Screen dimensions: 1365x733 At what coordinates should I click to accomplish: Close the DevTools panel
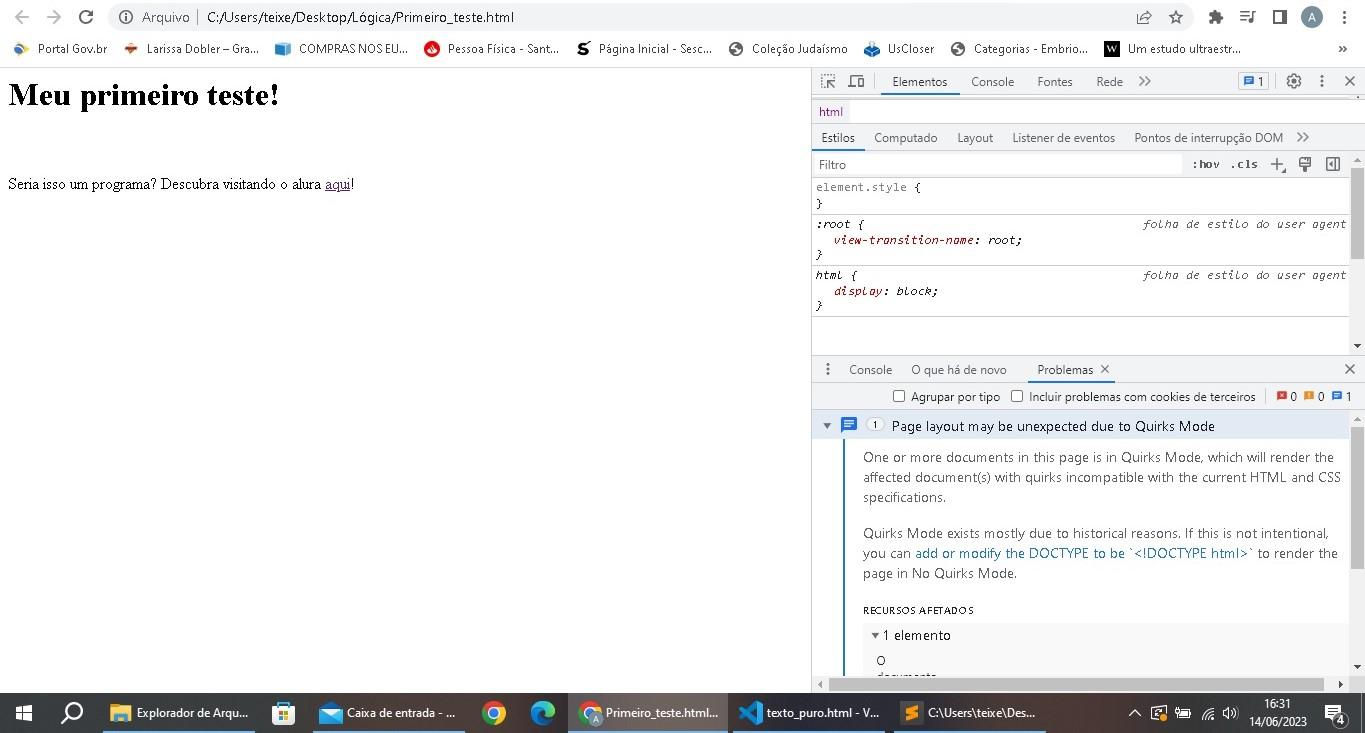point(1349,82)
